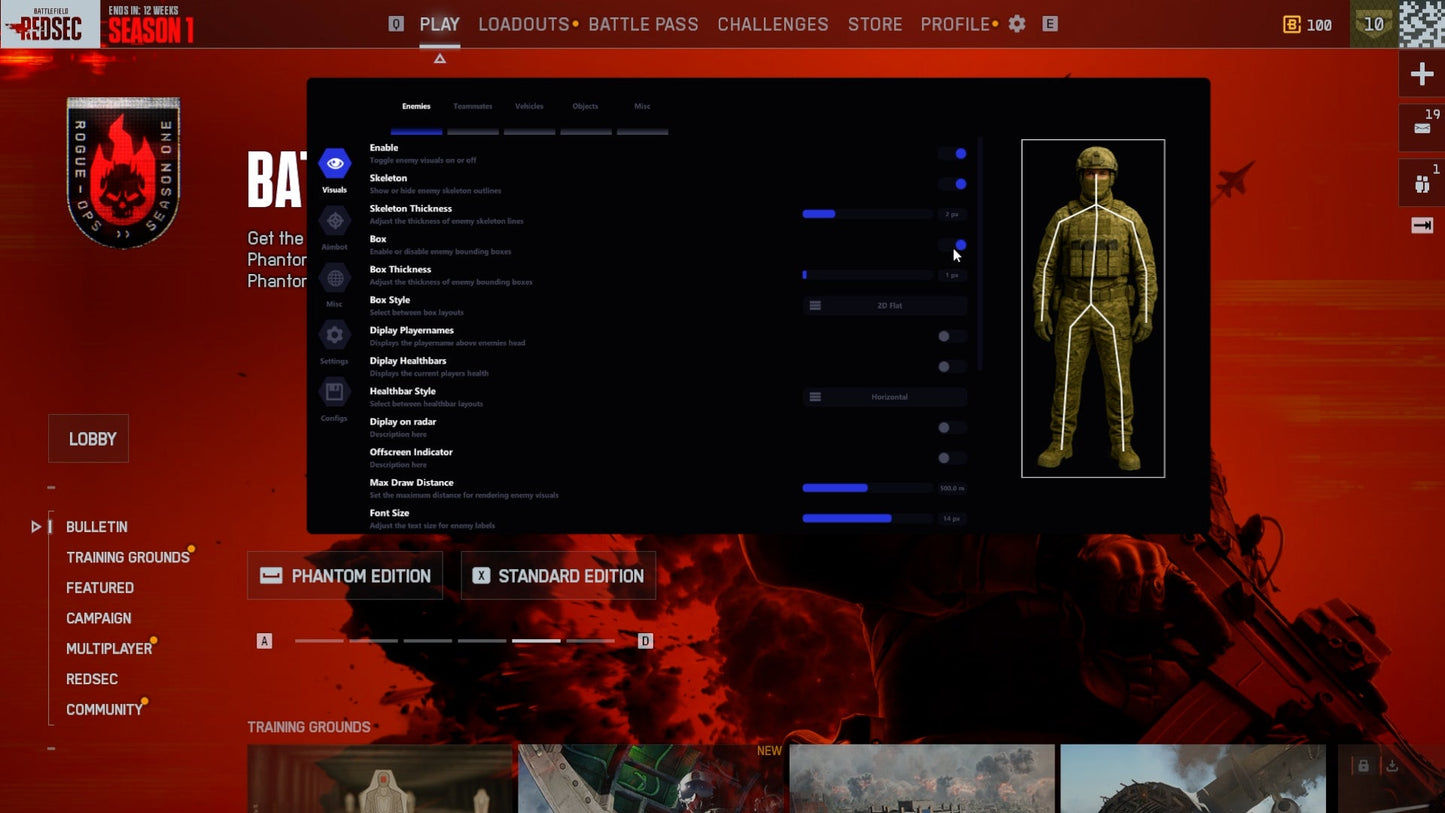The height and width of the screenshot is (813, 1445).
Task: Open the Box Style dropdown showing 2D Flat
Action: coord(885,306)
